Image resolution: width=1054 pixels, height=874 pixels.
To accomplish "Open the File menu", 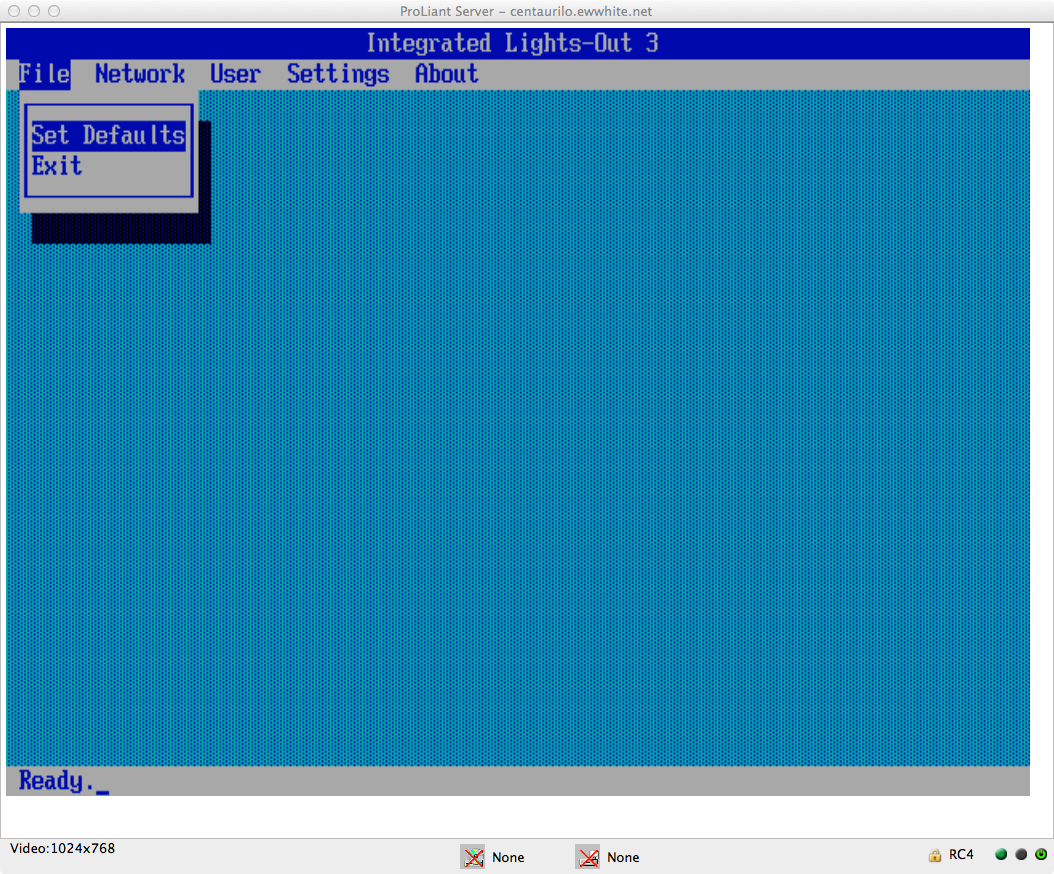I will 44,74.
